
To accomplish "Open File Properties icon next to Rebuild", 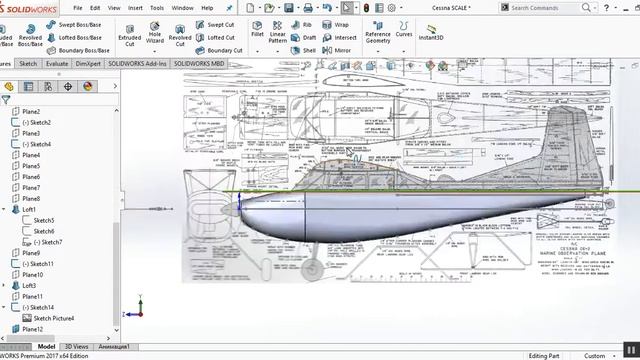I will [379, 8].
